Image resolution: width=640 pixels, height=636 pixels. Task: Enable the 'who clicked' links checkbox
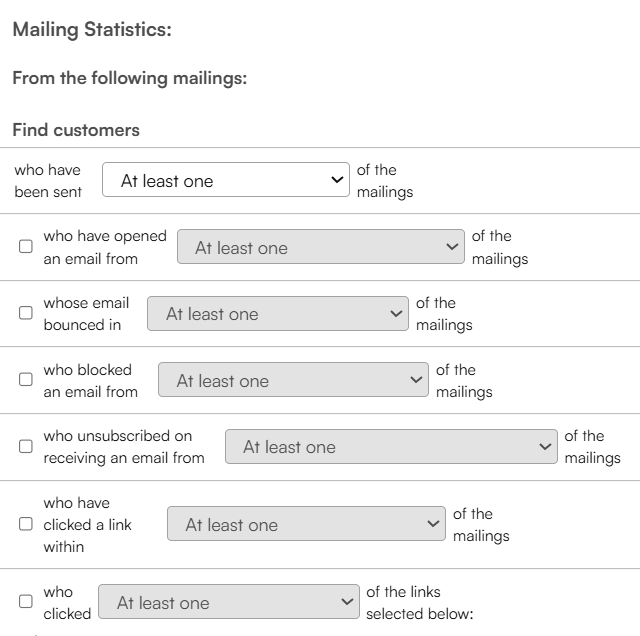(26, 601)
